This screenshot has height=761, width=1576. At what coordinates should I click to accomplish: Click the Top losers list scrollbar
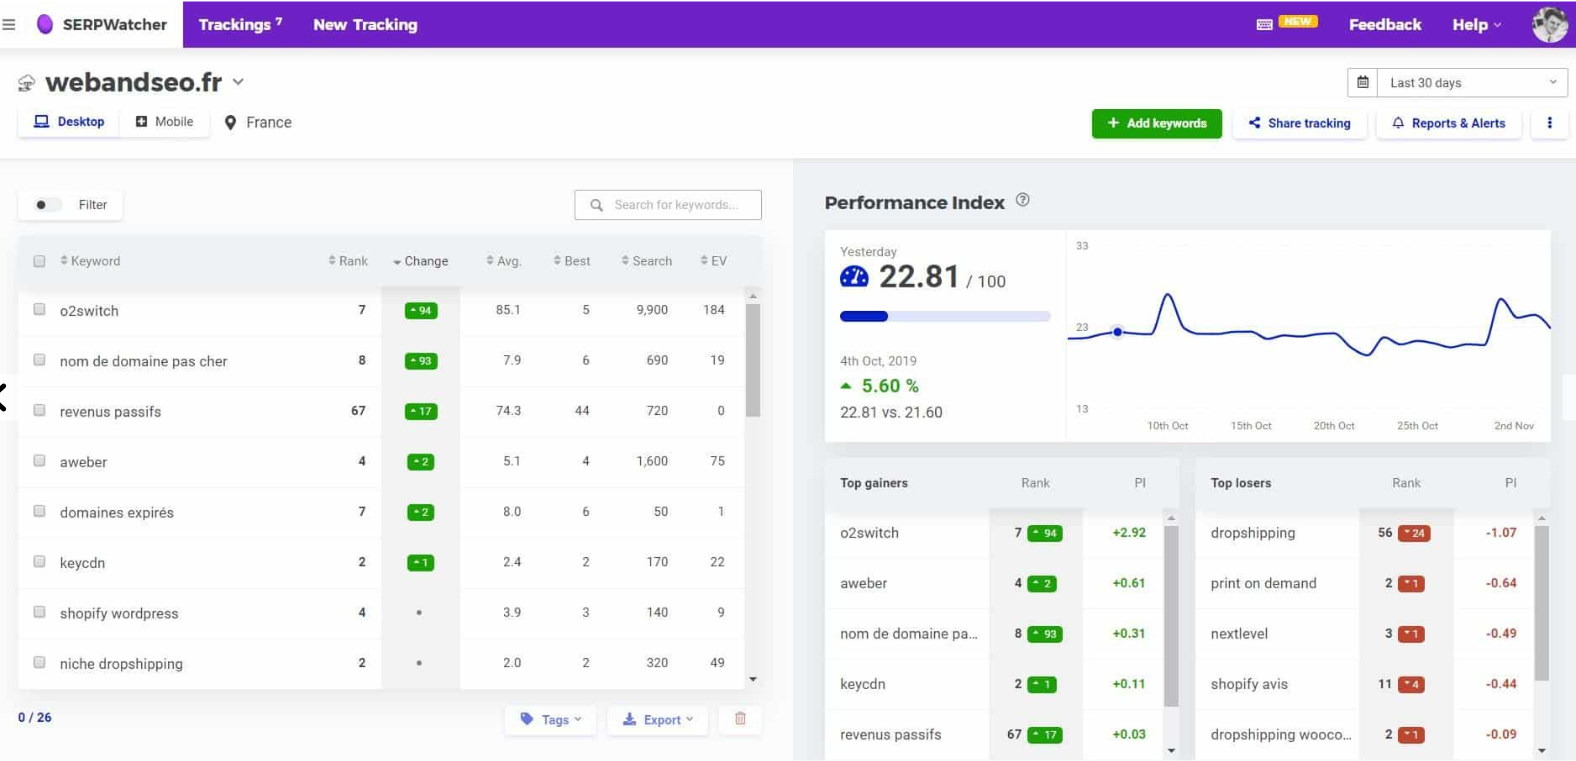pos(1542,602)
